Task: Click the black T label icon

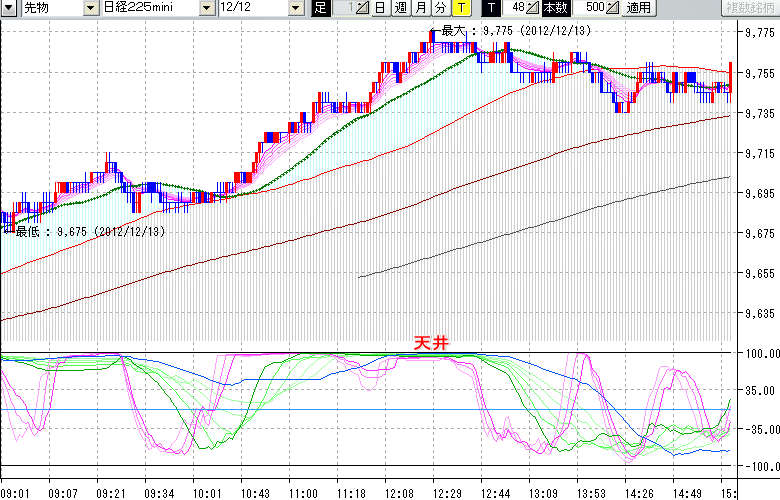Action: coord(493,8)
